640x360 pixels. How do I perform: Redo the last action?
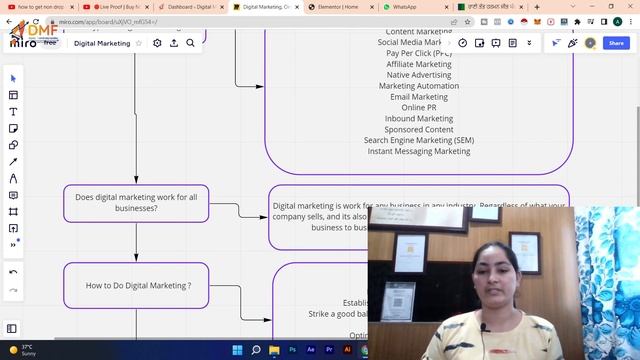coord(13,290)
